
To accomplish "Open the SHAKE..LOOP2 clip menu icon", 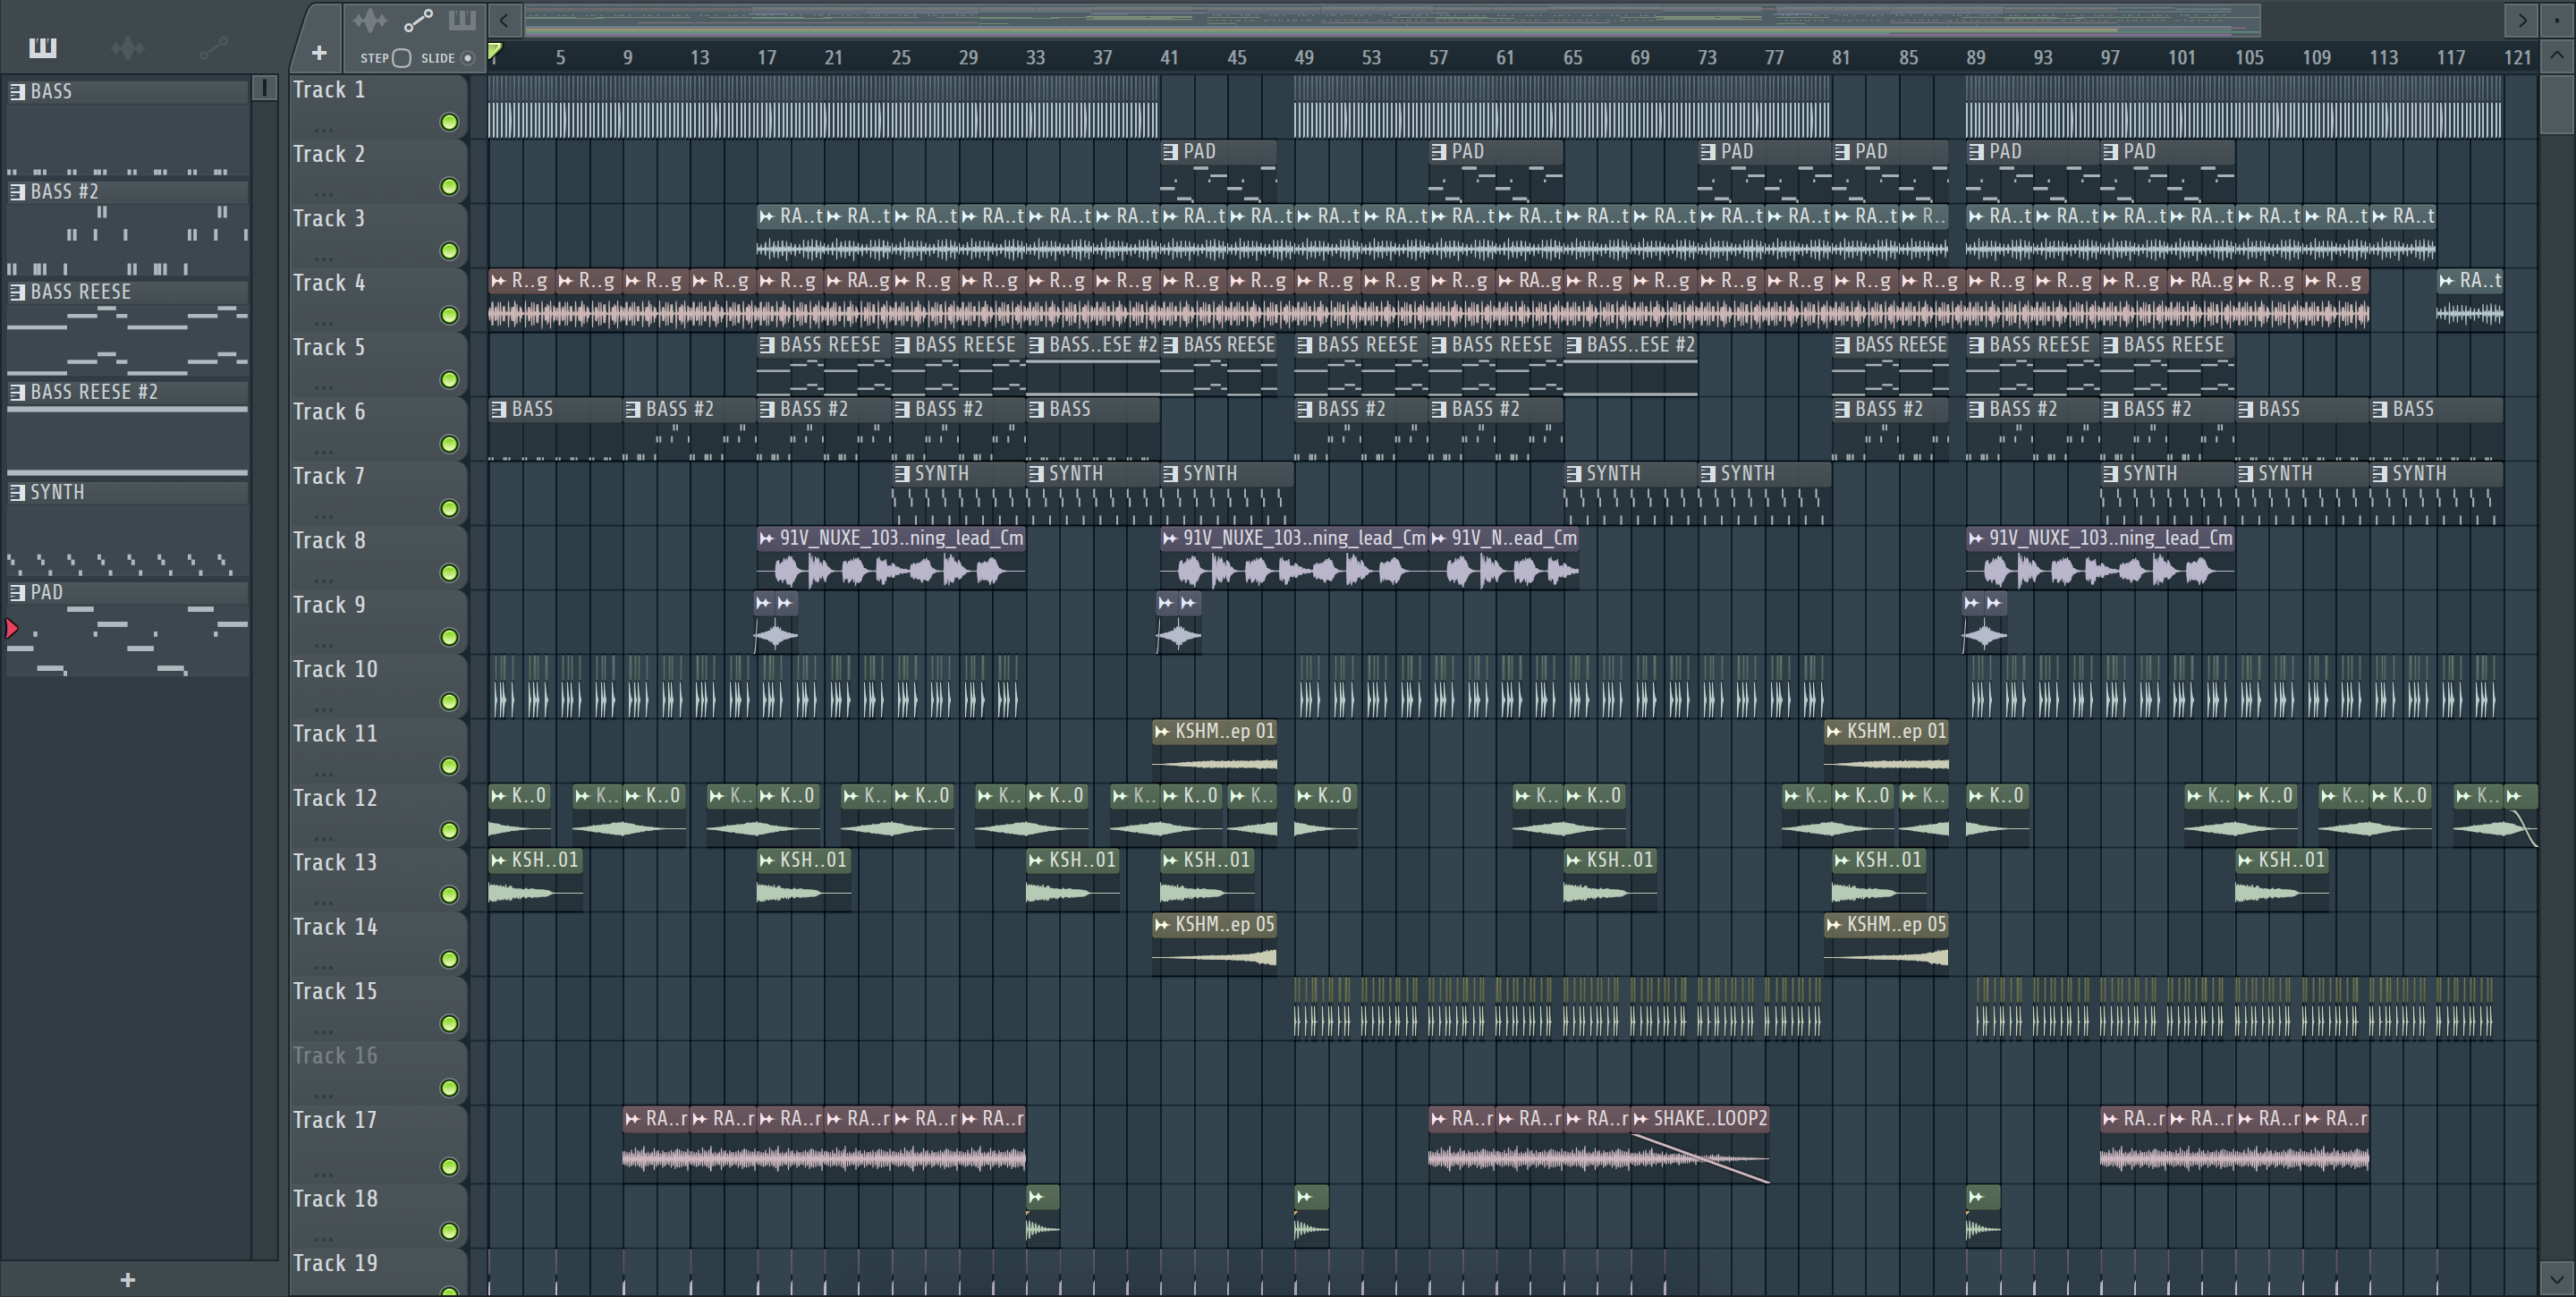I will (1641, 1119).
